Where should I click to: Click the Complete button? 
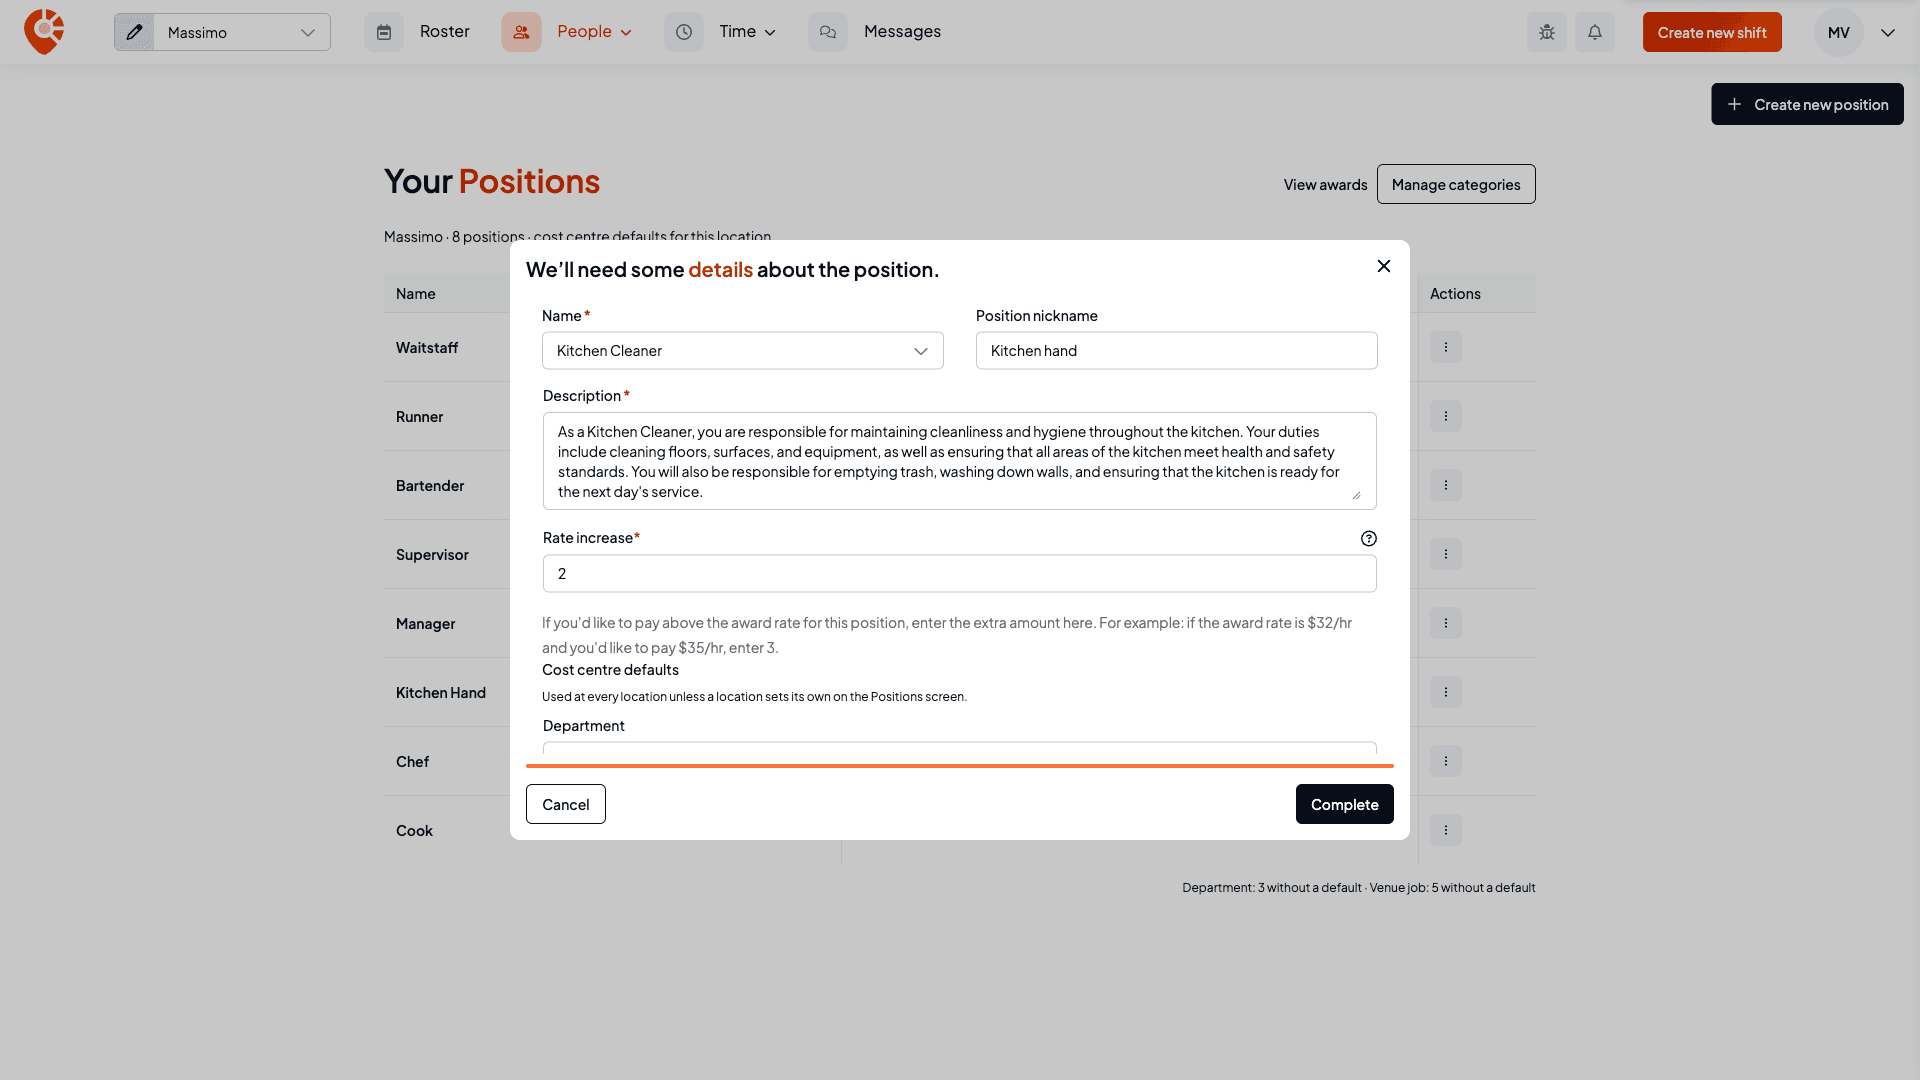point(1345,804)
